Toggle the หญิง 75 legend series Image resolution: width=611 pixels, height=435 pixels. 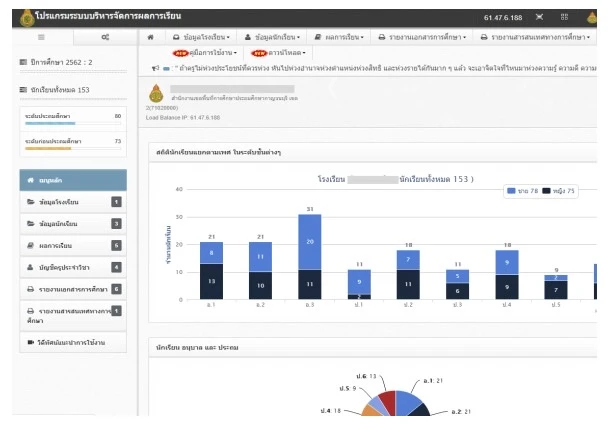point(558,191)
